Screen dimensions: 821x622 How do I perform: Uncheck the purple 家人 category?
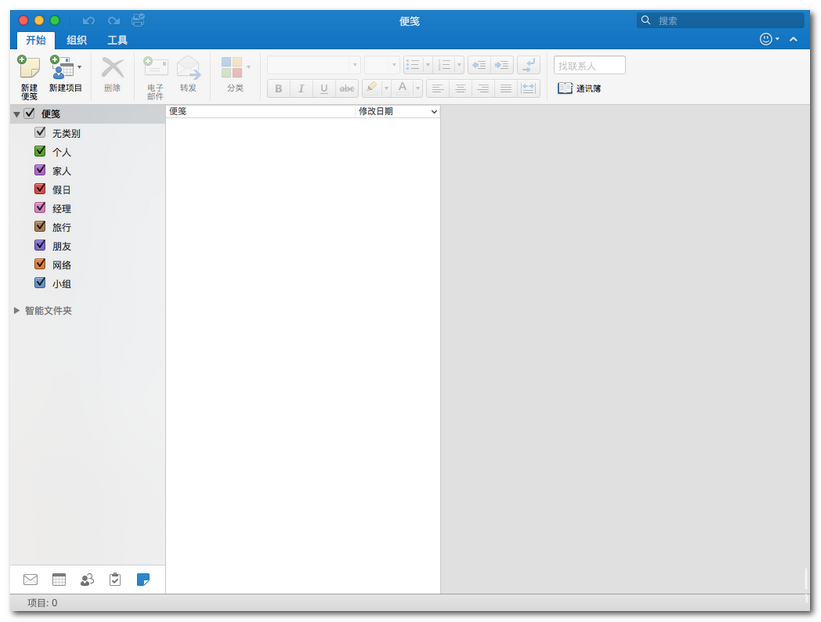click(40, 170)
